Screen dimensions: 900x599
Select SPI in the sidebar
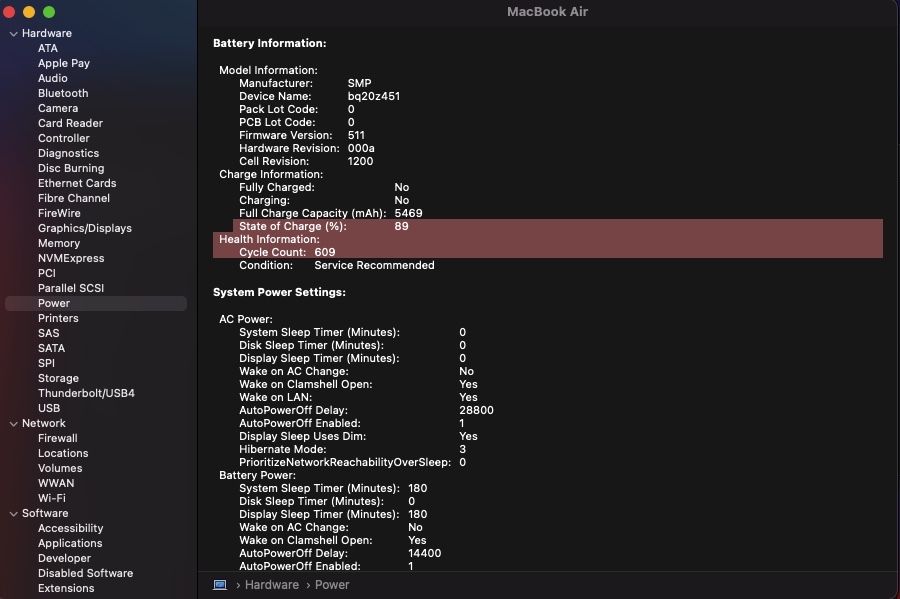(46, 363)
